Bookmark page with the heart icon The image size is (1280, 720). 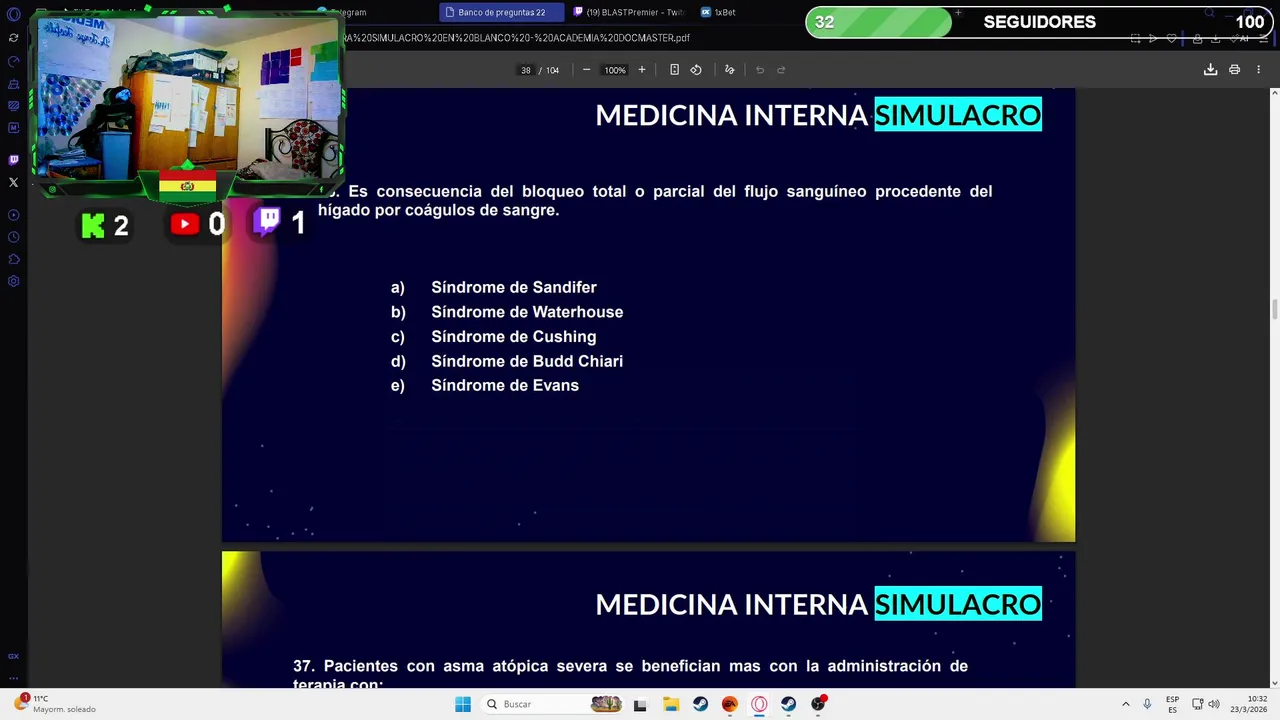tap(1171, 38)
